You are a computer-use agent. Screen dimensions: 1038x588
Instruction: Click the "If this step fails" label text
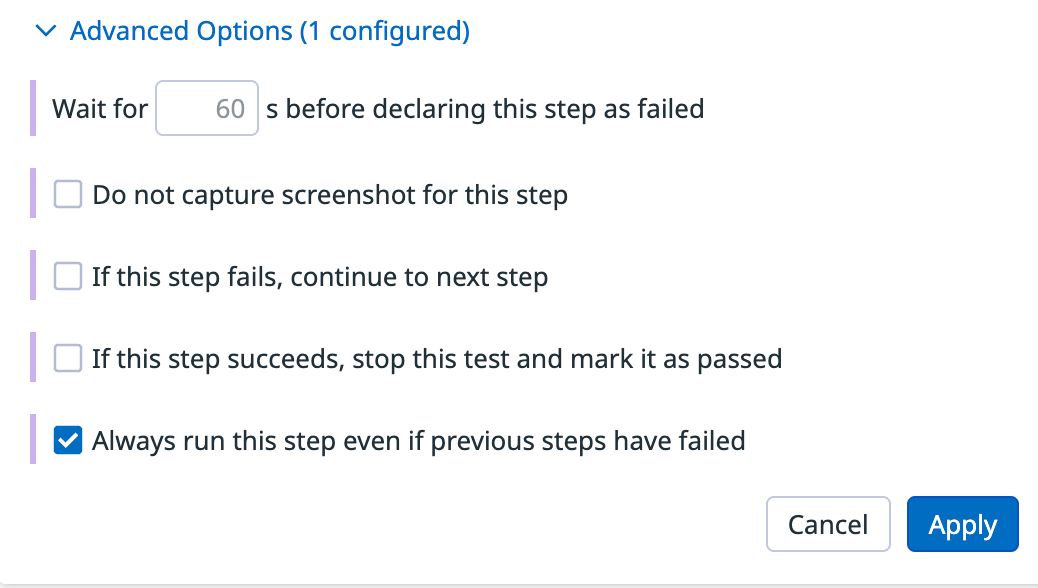320,276
